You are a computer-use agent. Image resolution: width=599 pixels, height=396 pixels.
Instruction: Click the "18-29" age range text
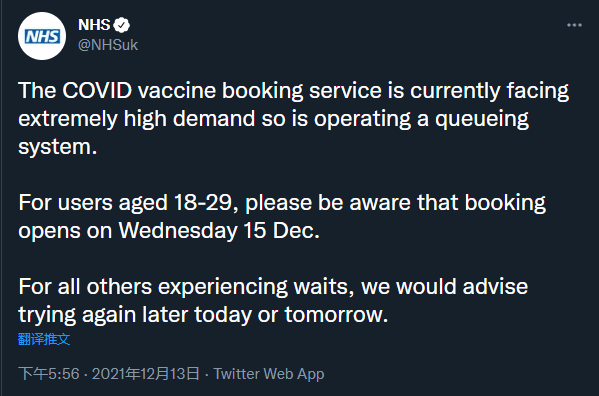[x=203, y=202]
